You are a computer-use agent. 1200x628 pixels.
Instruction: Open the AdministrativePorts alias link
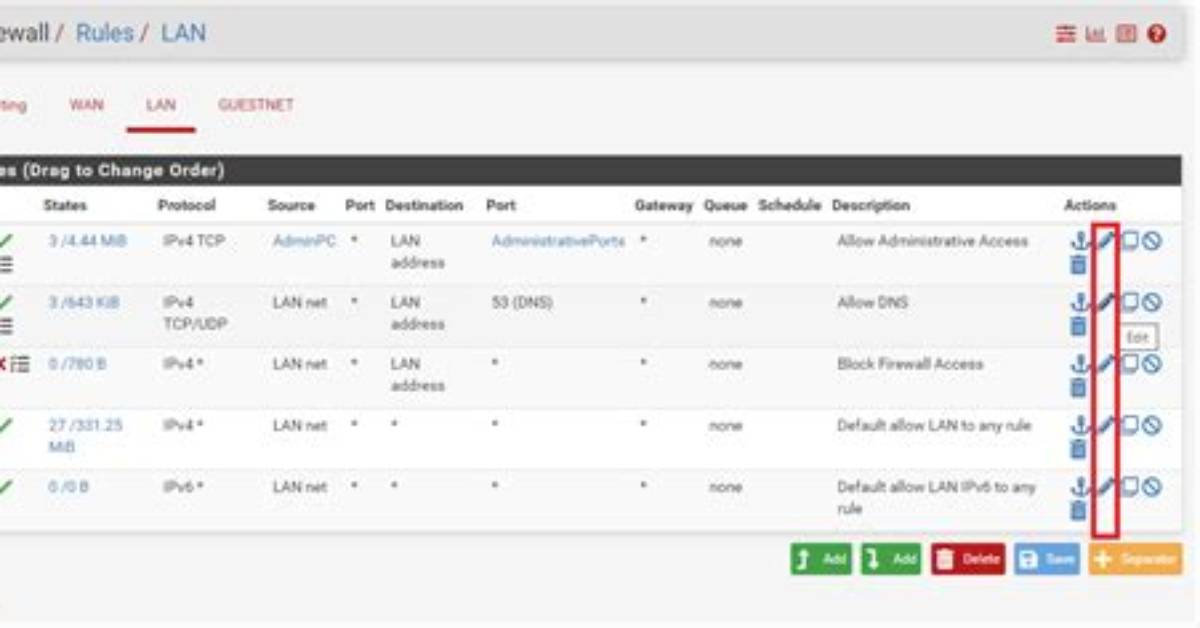pos(558,241)
